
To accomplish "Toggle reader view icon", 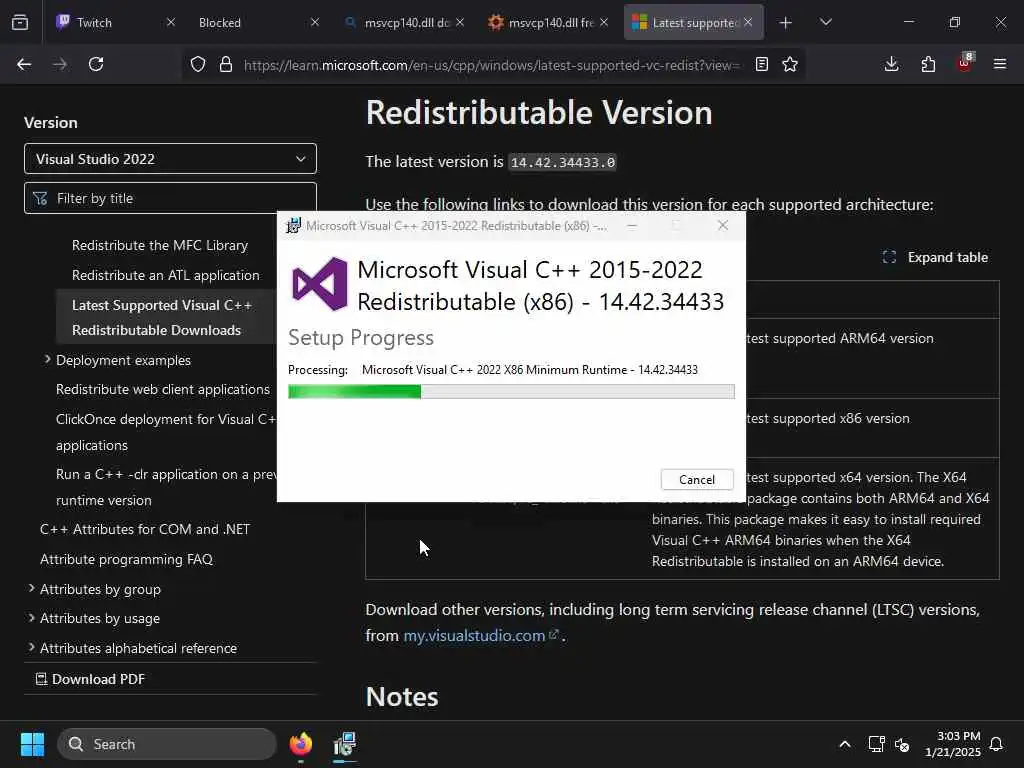I will tap(761, 64).
